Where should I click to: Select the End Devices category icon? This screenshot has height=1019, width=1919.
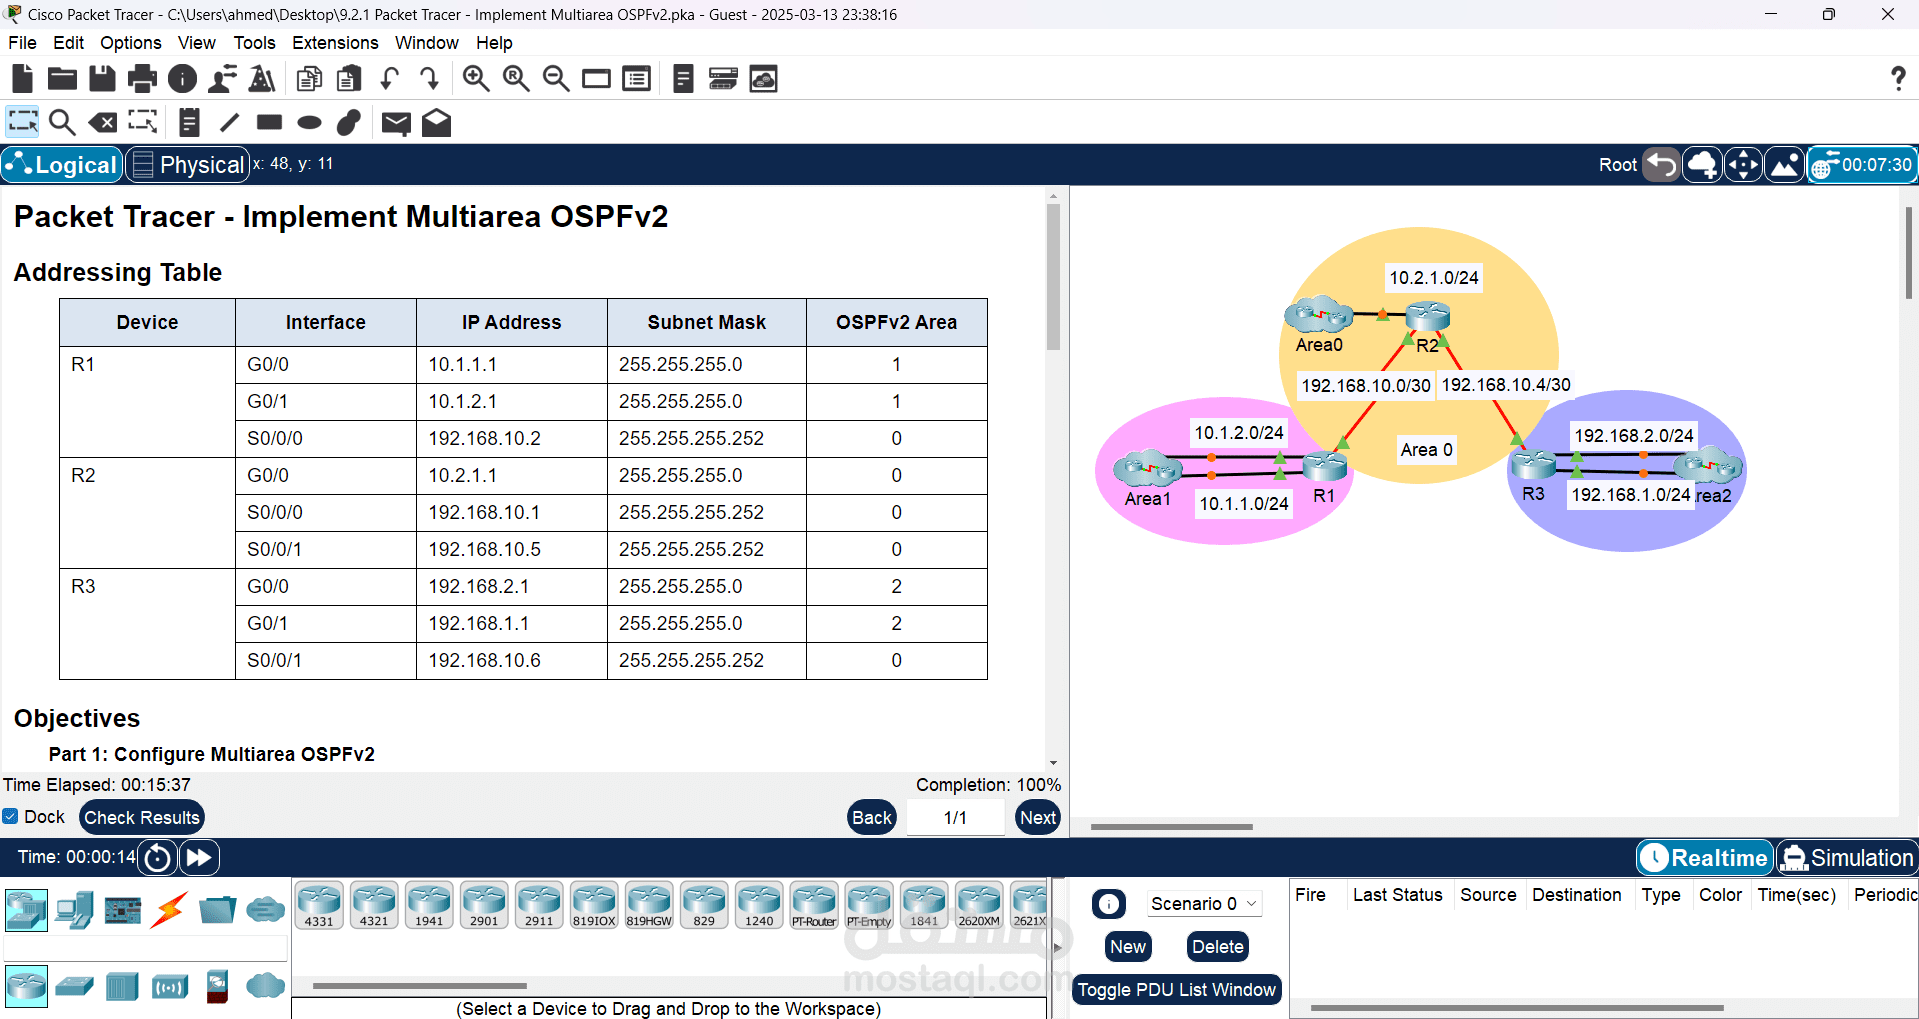(x=74, y=910)
